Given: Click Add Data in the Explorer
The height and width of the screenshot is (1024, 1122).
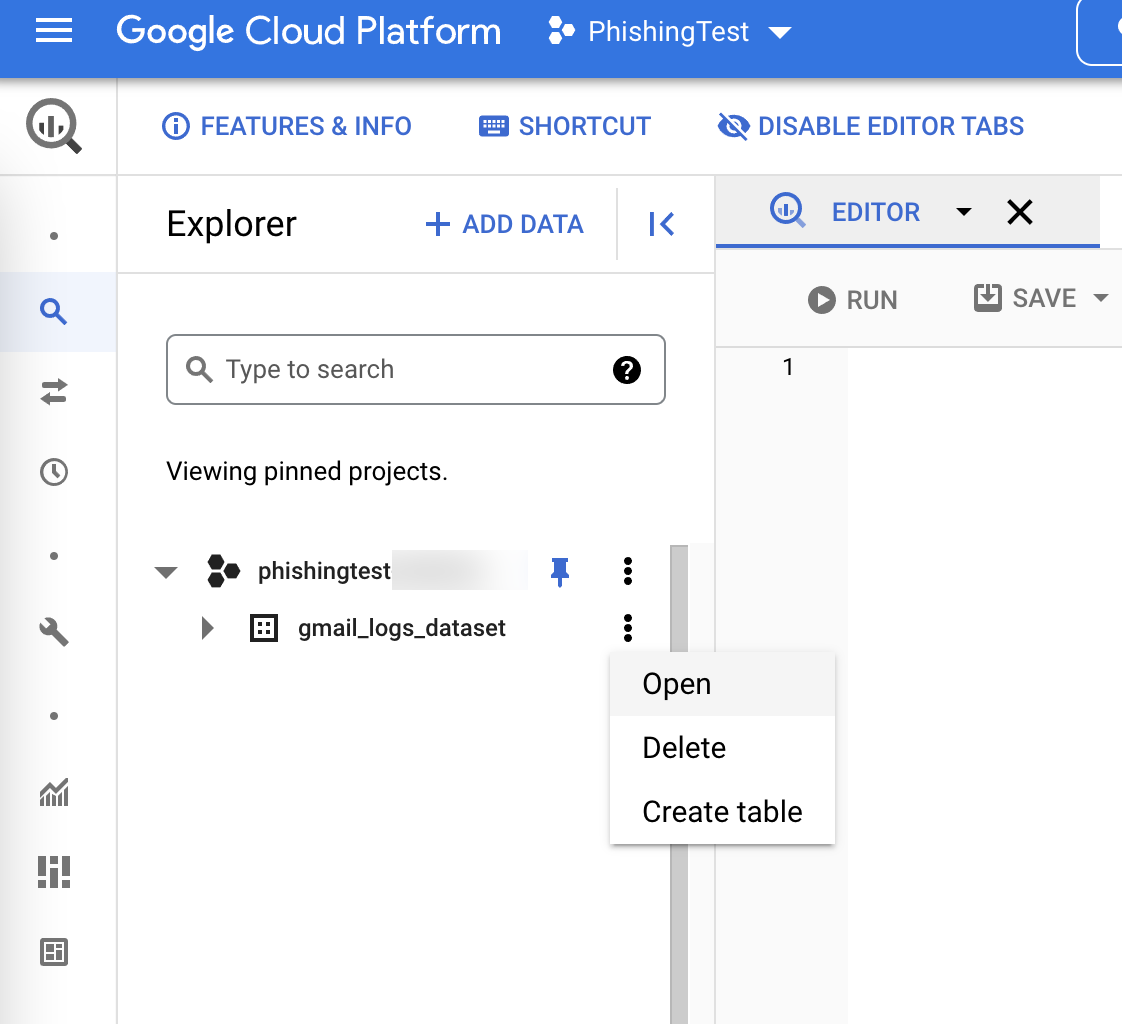Looking at the screenshot, I should tap(504, 224).
